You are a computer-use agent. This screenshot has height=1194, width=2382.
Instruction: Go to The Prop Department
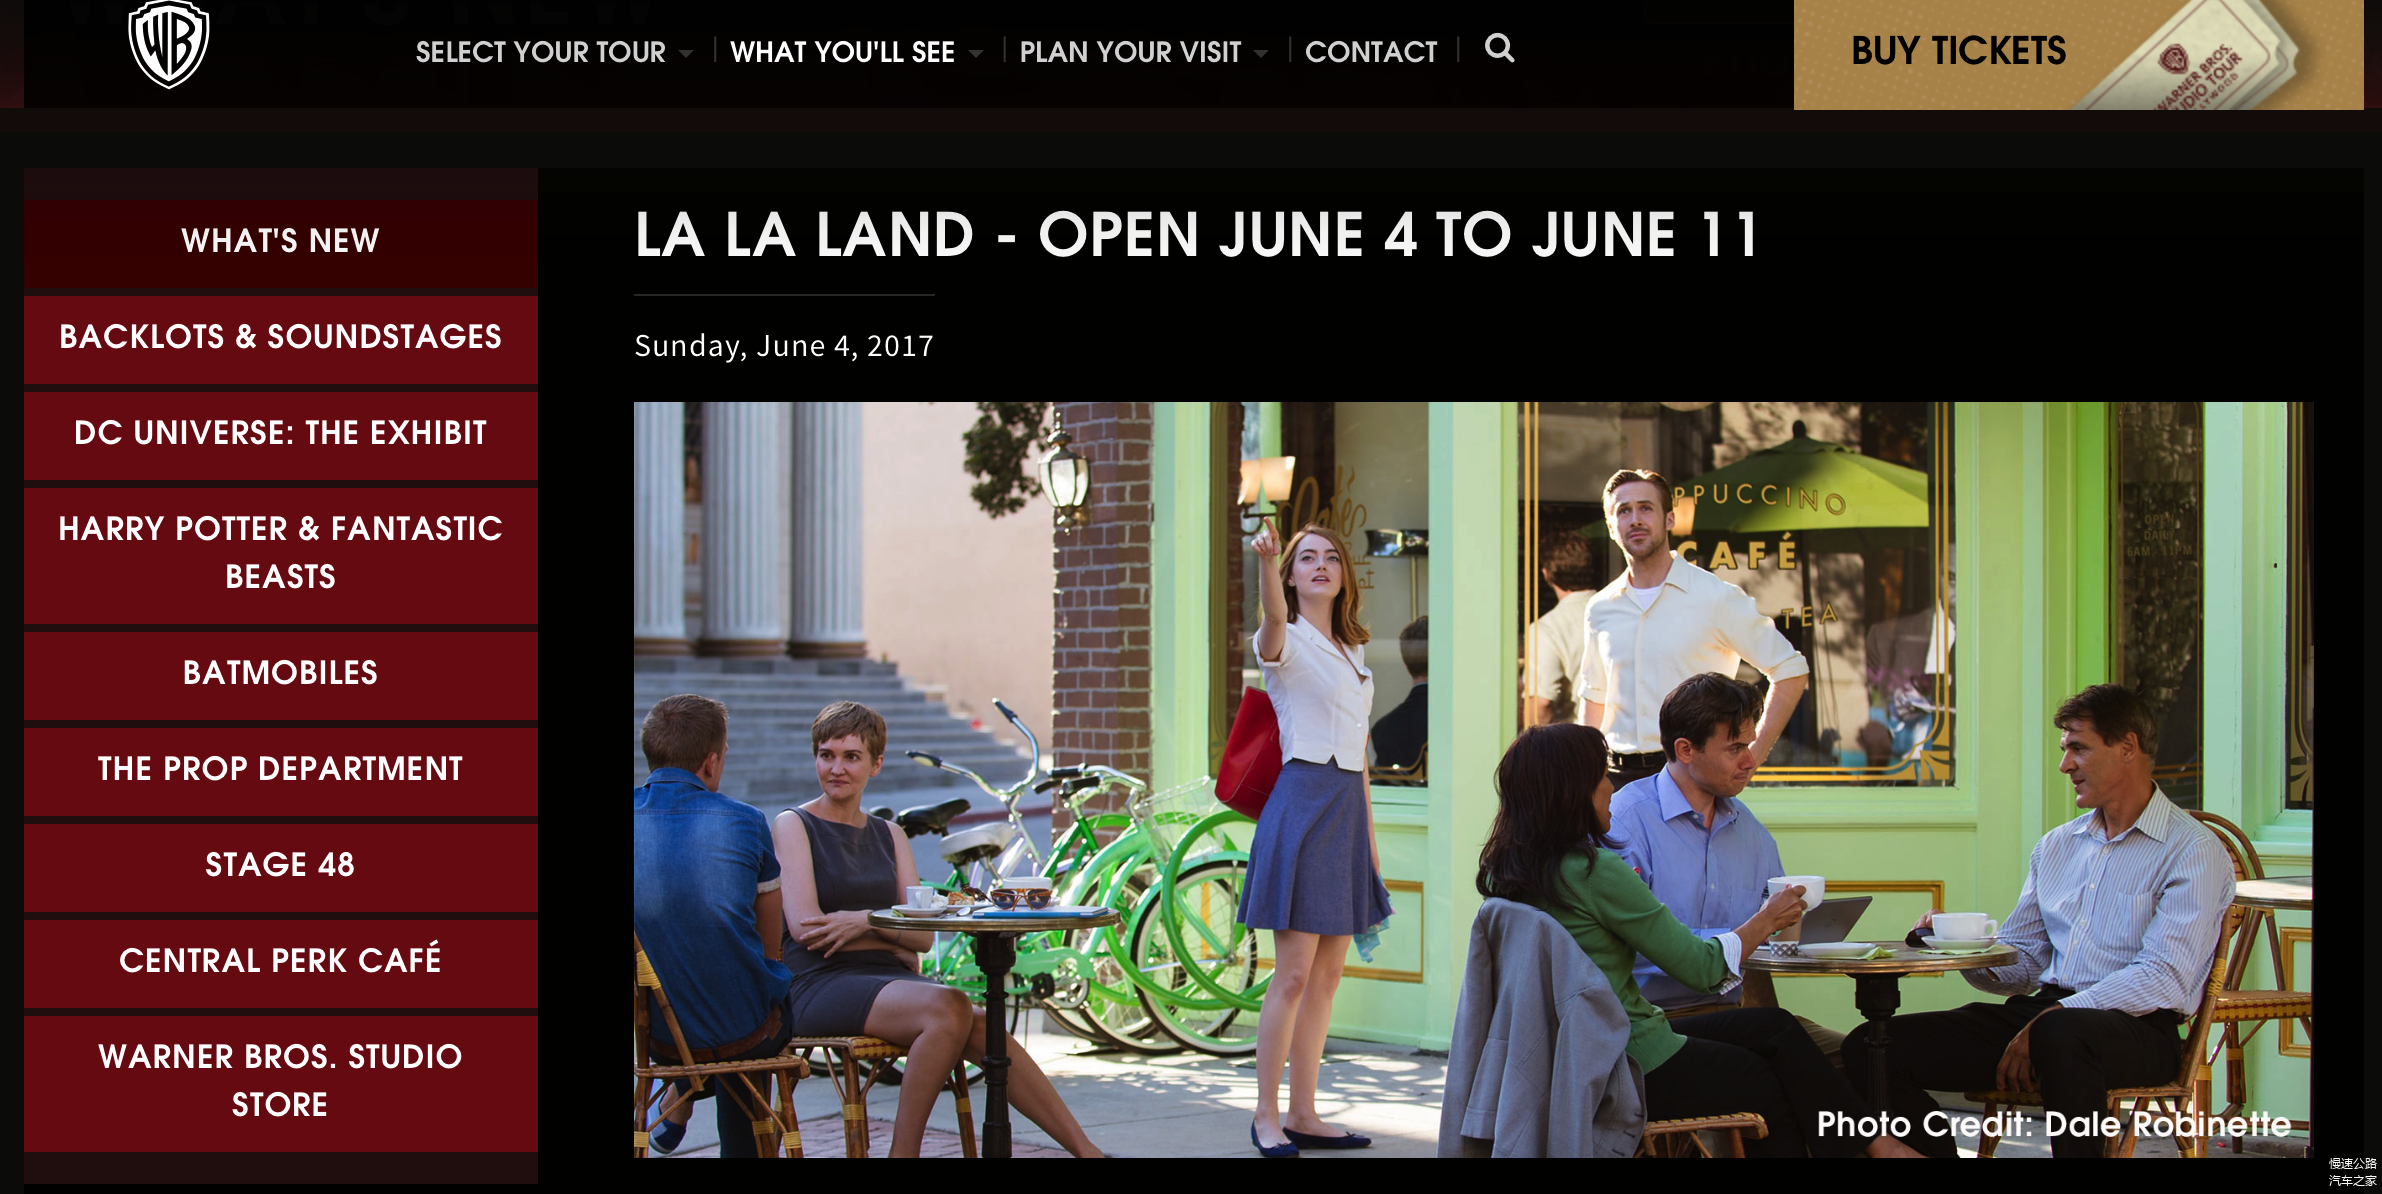pos(281,769)
